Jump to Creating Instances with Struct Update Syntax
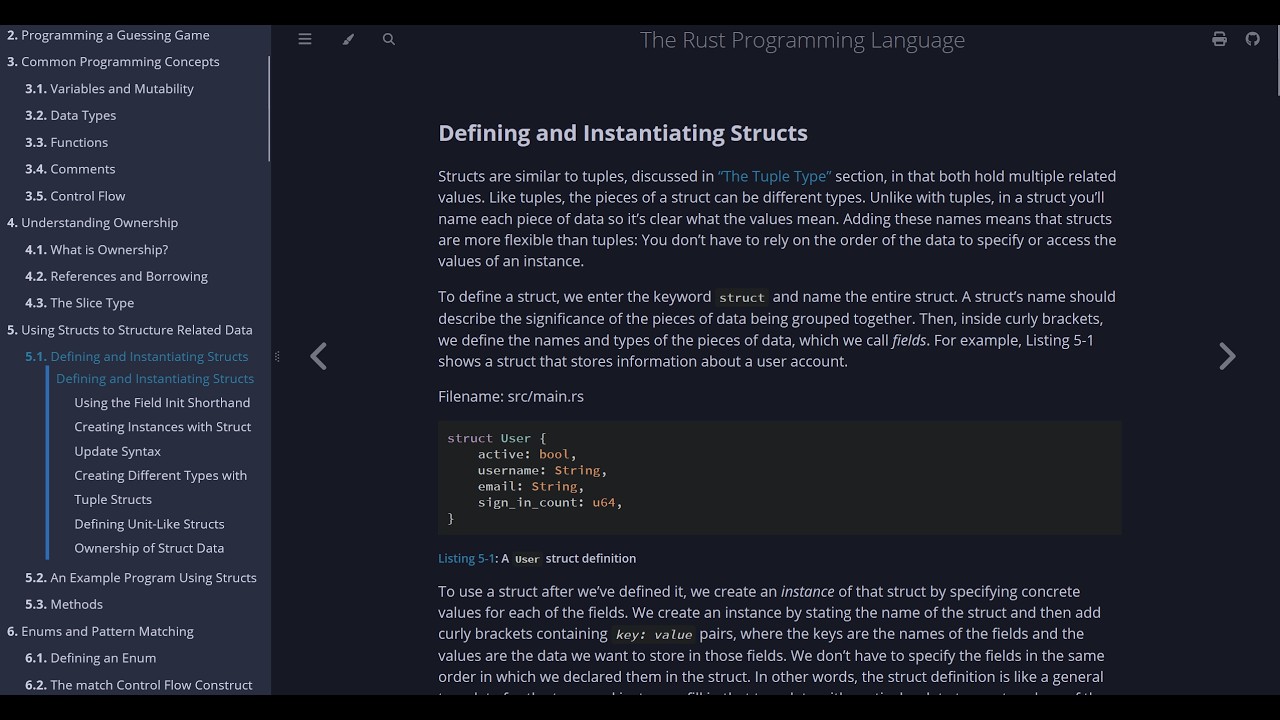 (162, 439)
